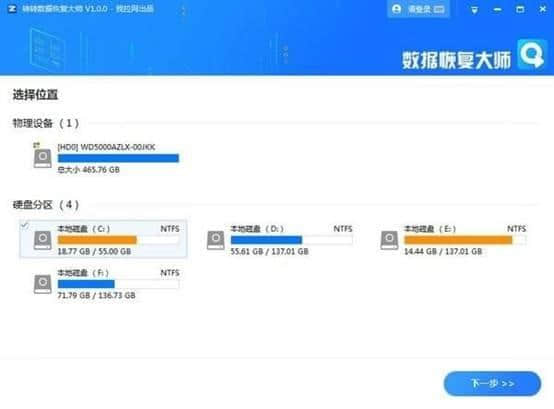Click the WD5000AZLX physical hard drive icon
Screen dimensions: 554x409
42,158
